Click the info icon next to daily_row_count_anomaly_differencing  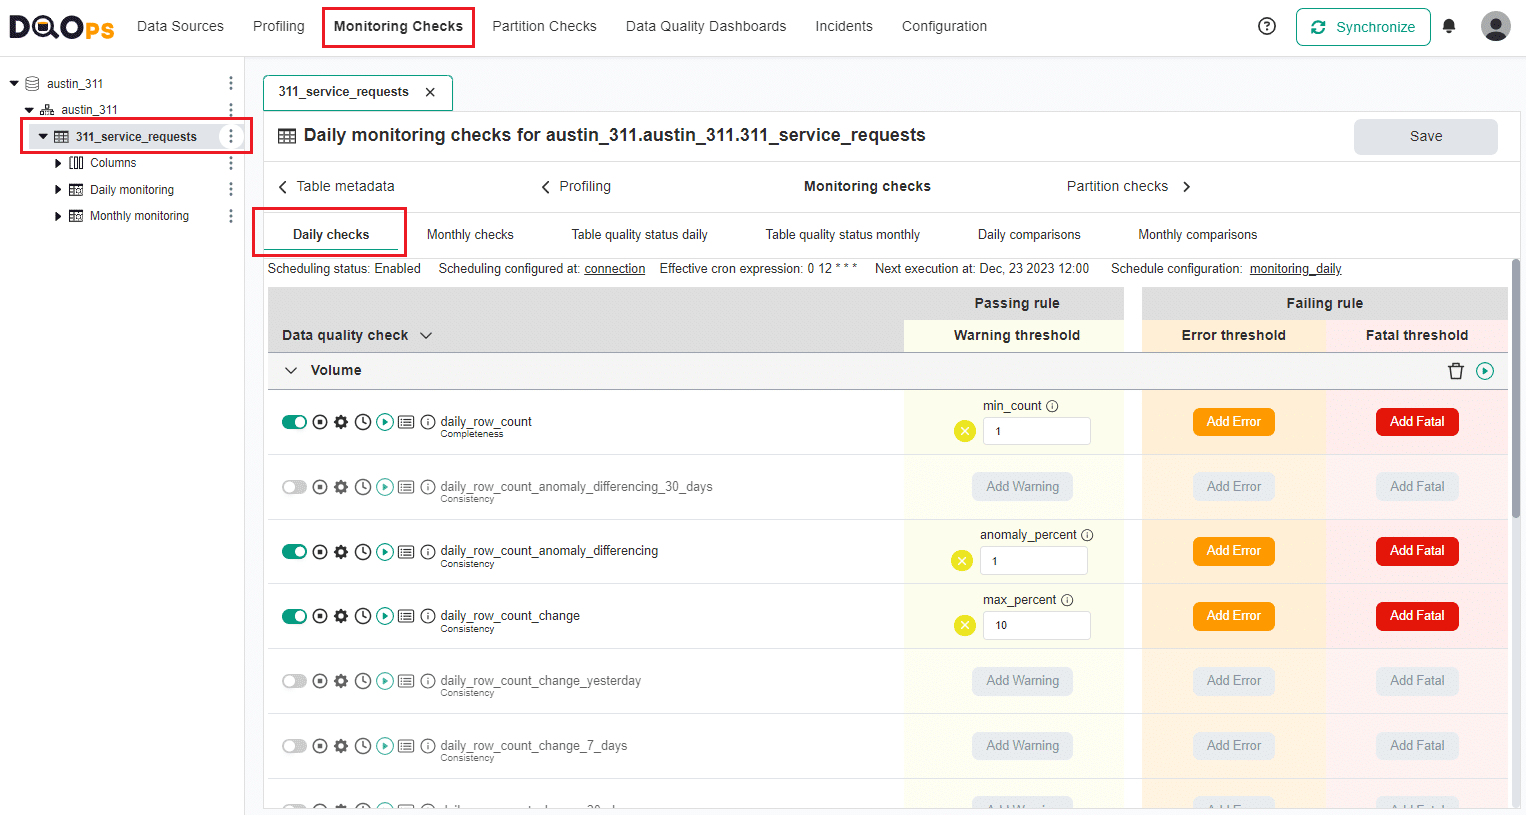427,551
